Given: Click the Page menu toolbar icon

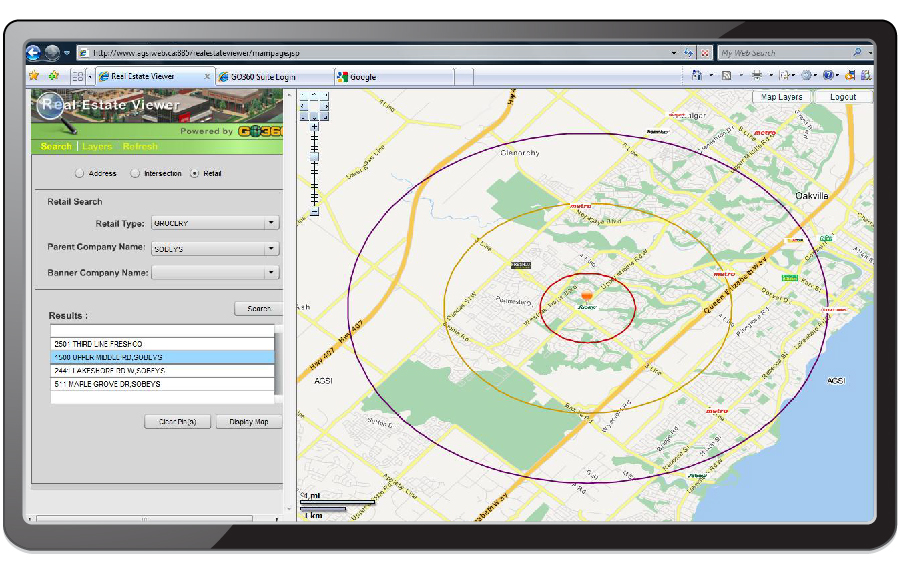Looking at the screenshot, I should [x=784, y=75].
